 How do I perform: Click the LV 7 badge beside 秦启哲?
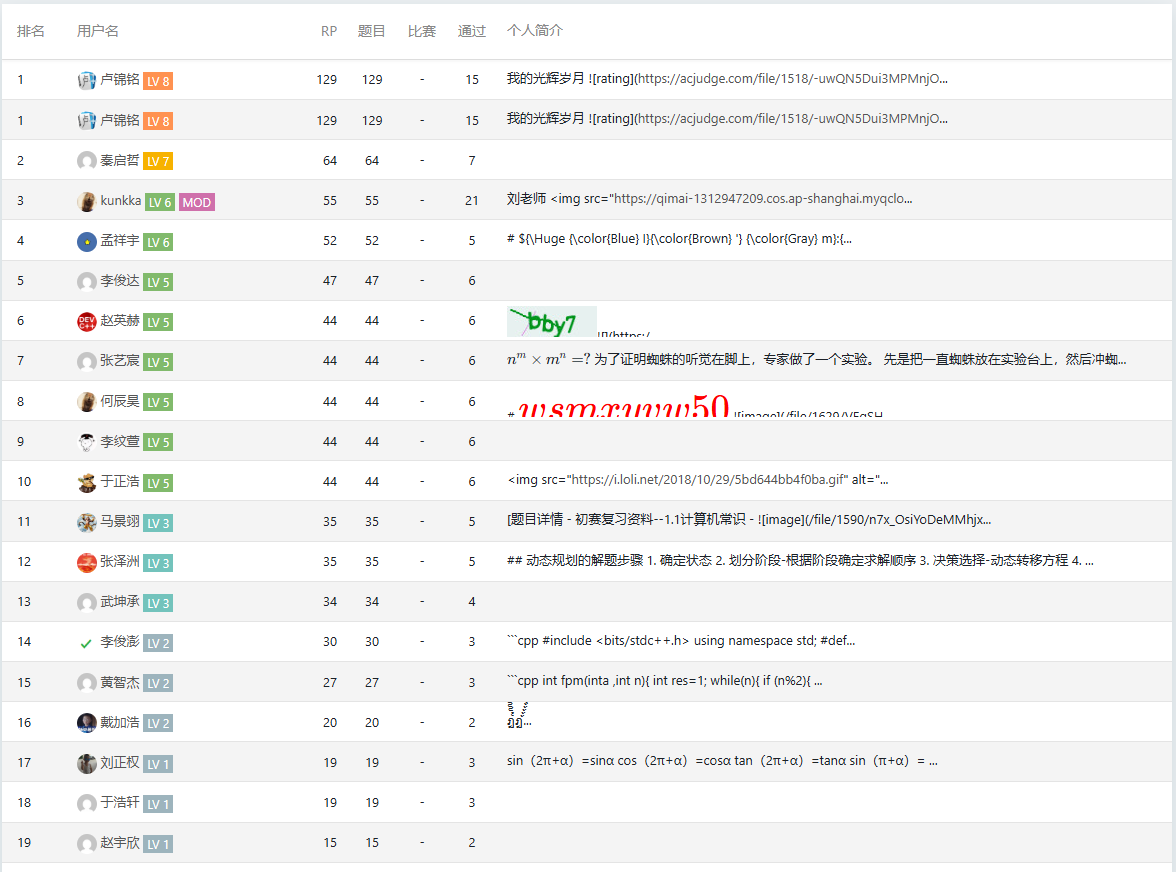pyautogui.click(x=158, y=161)
